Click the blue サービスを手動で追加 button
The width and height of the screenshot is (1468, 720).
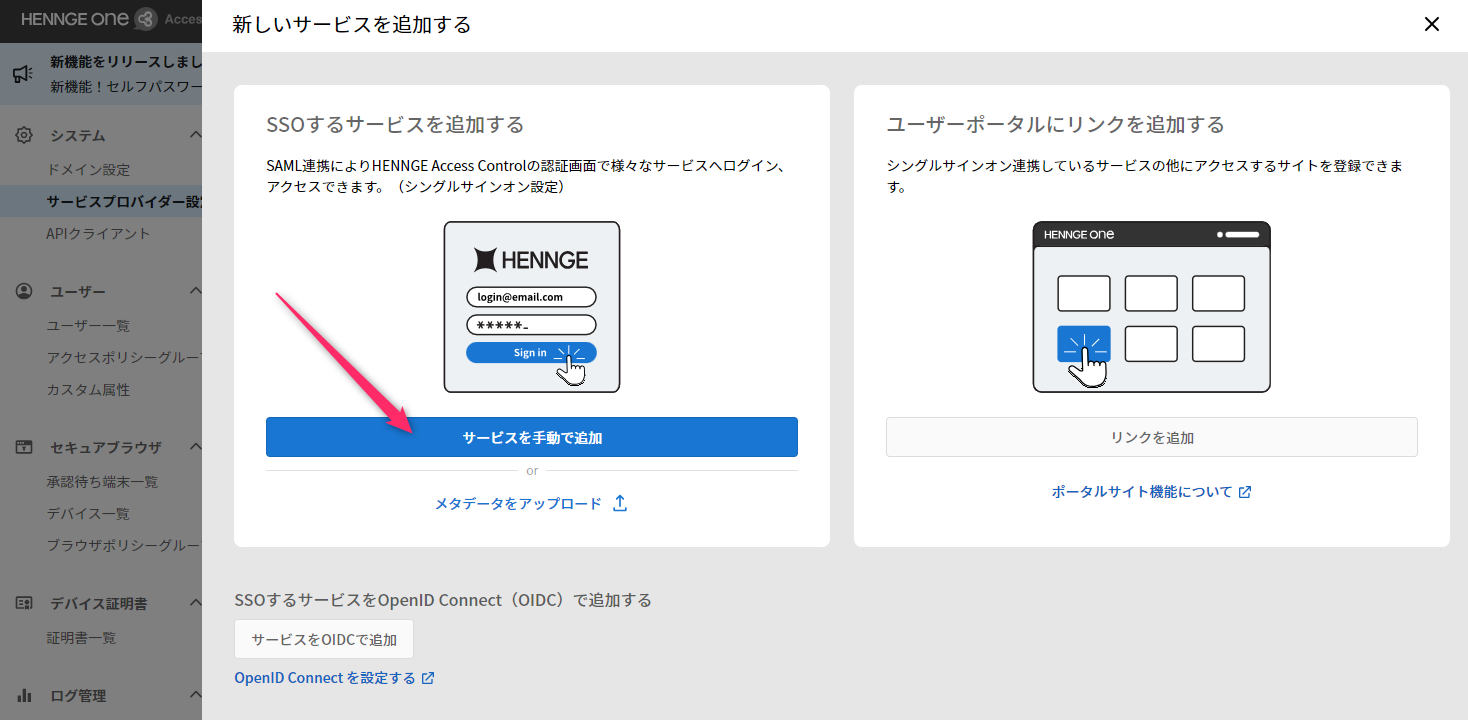coord(531,437)
